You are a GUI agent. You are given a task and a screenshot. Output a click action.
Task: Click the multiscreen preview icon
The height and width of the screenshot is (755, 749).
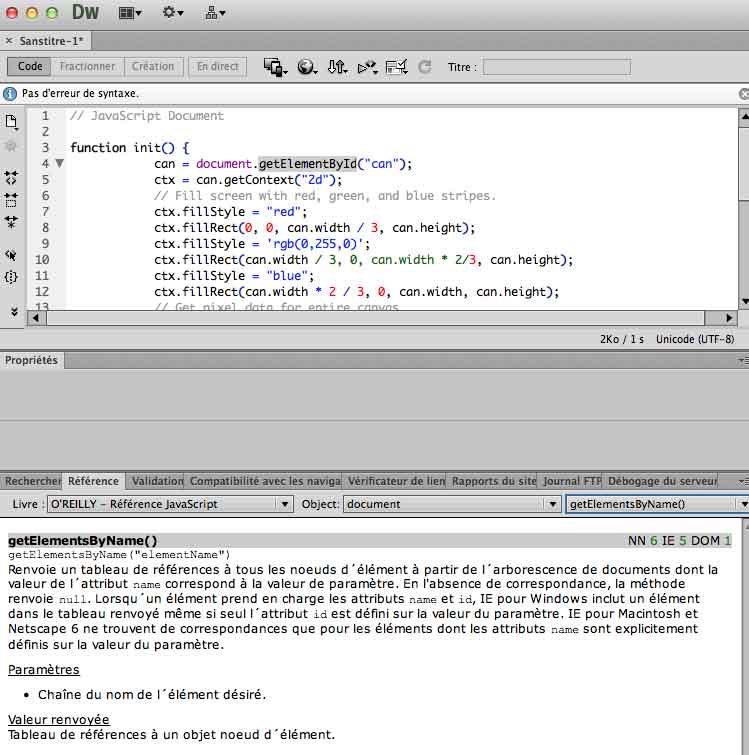coord(275,67)
